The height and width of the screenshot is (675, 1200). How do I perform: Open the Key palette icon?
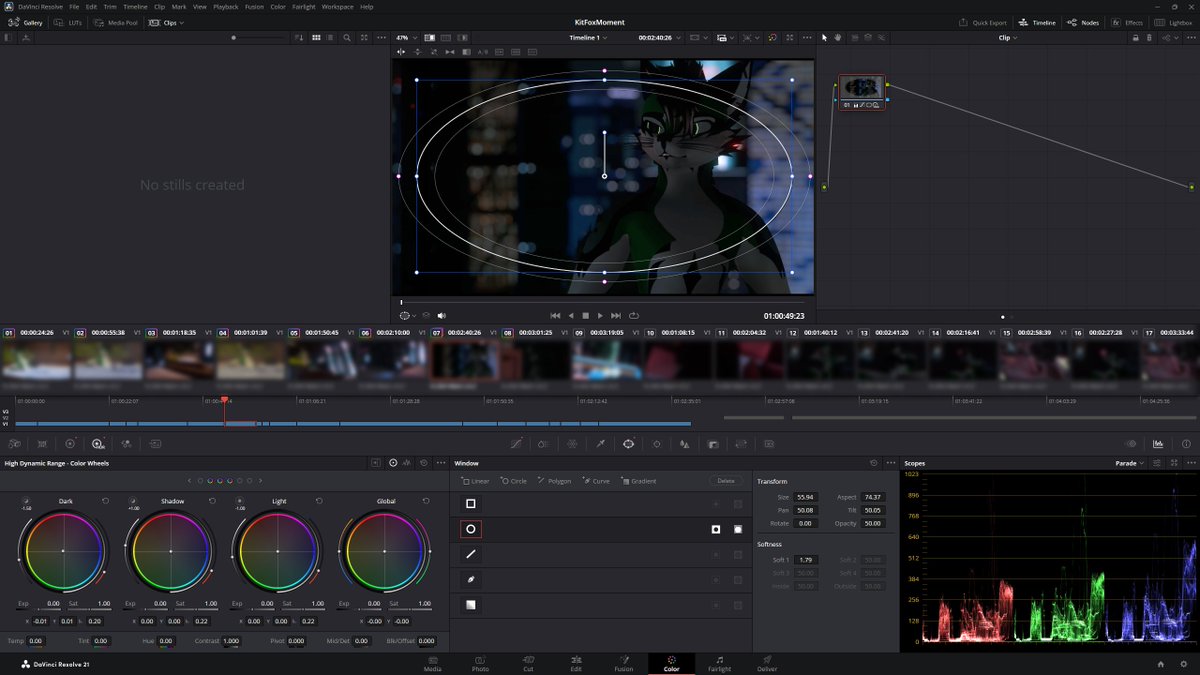pos(713,443)
